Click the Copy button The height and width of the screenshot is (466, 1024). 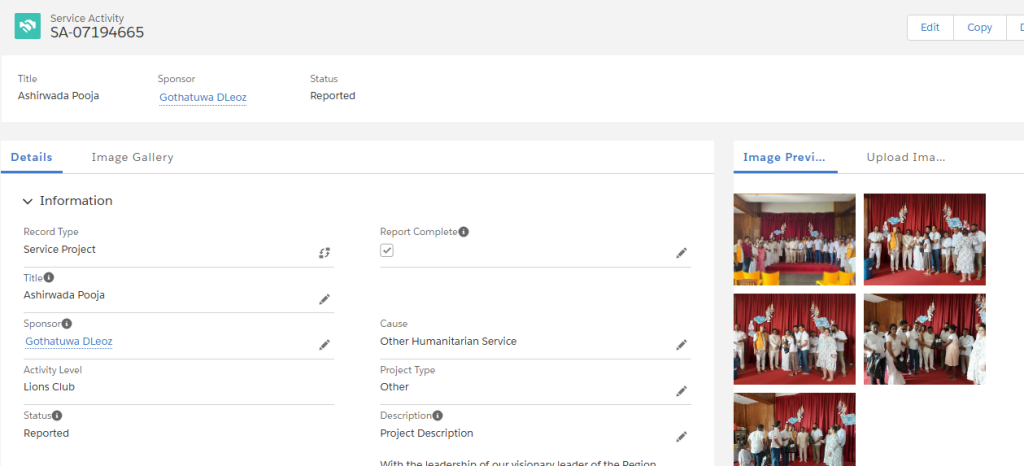(x=980, y=27)
